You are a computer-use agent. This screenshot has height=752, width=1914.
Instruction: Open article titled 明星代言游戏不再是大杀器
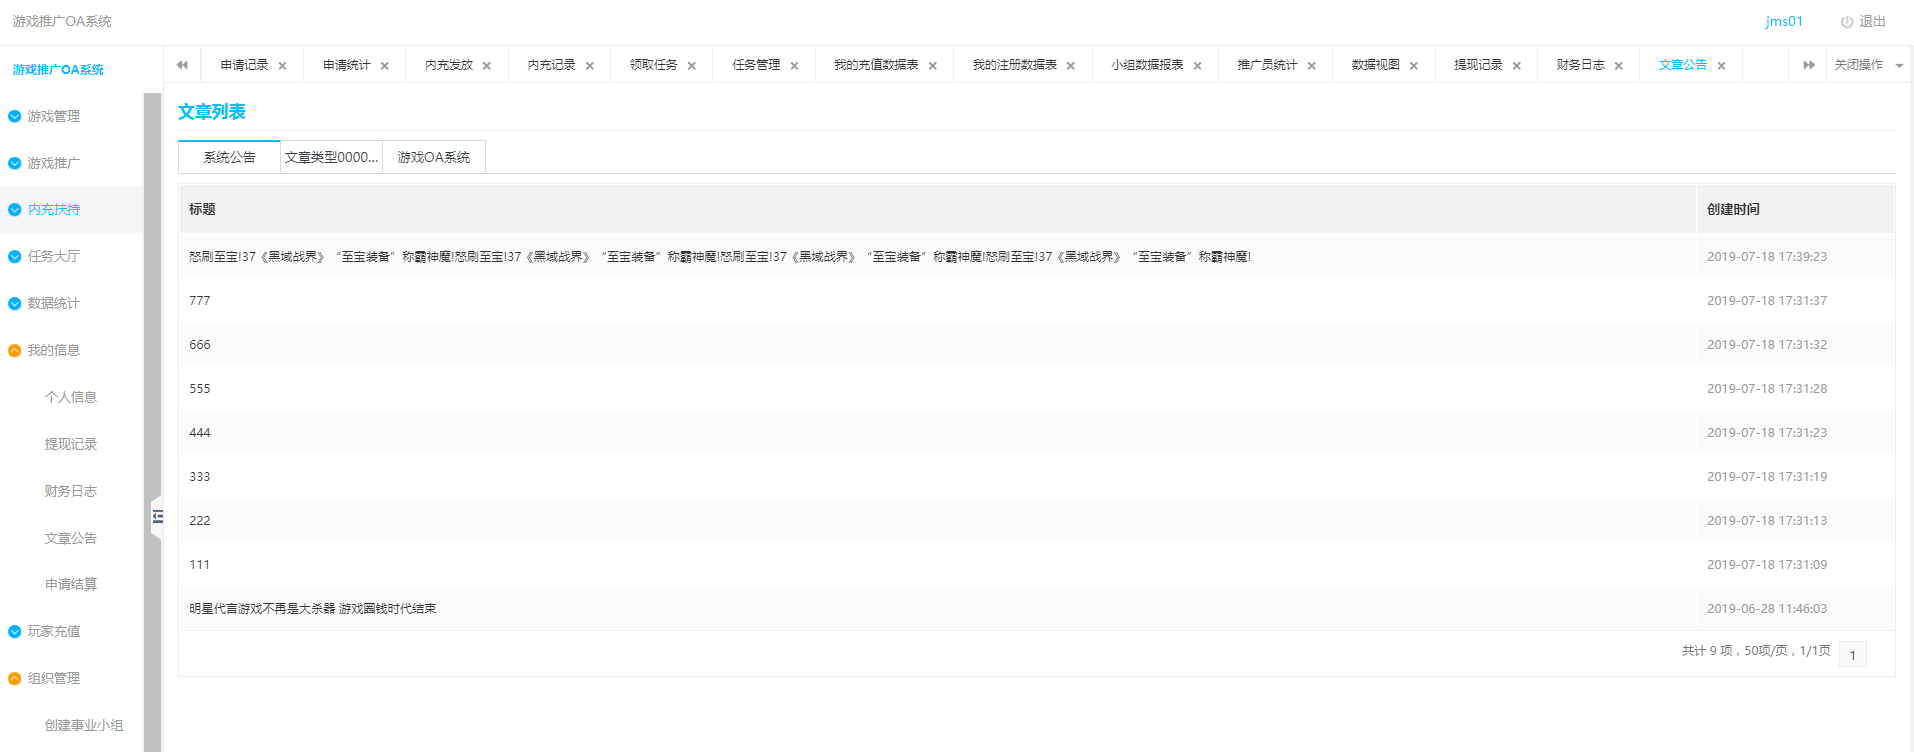312,608
